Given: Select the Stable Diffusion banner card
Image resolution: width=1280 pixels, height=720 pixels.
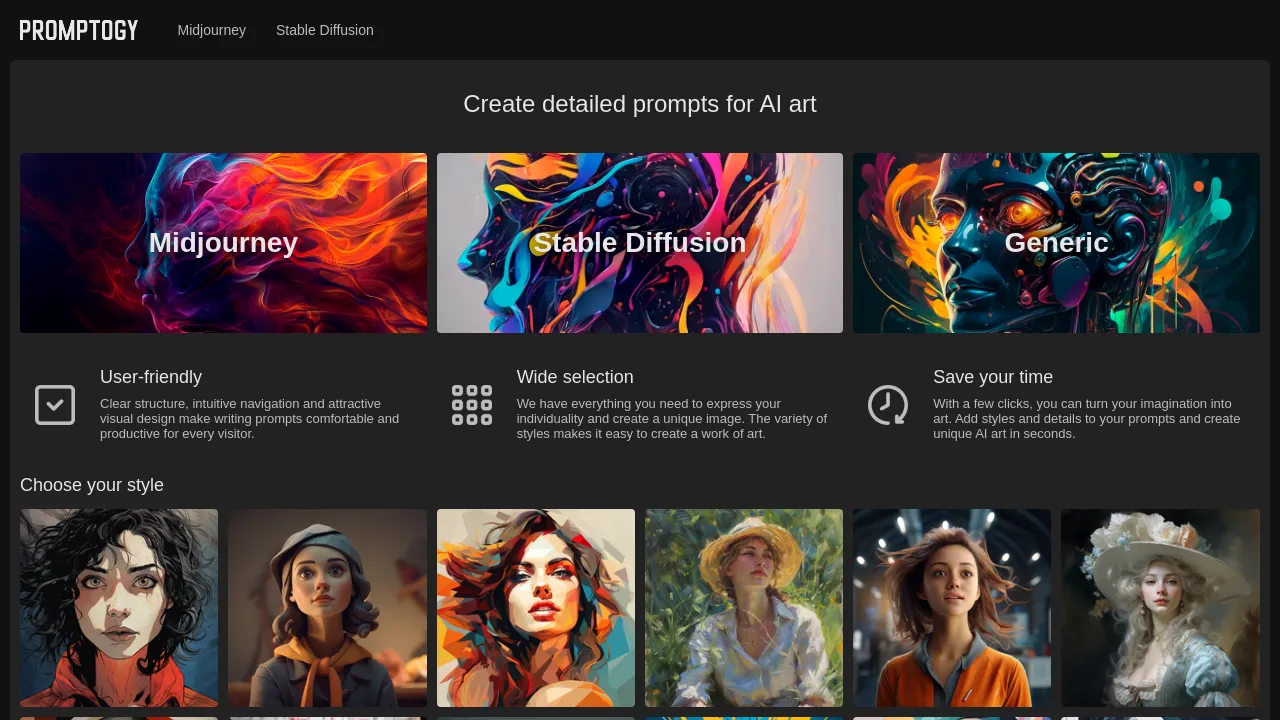Looking at the screenshot, I should (640, 243).
